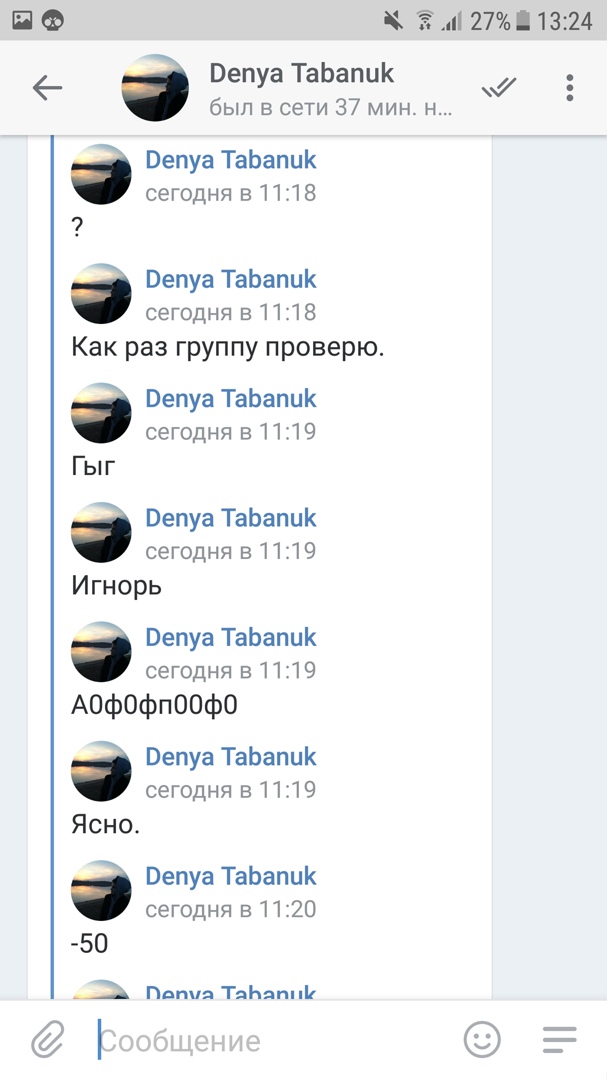This screenshot has width=607, height=1080.
Task: Select the message "Игнорь"
Action: coord(116,586)
